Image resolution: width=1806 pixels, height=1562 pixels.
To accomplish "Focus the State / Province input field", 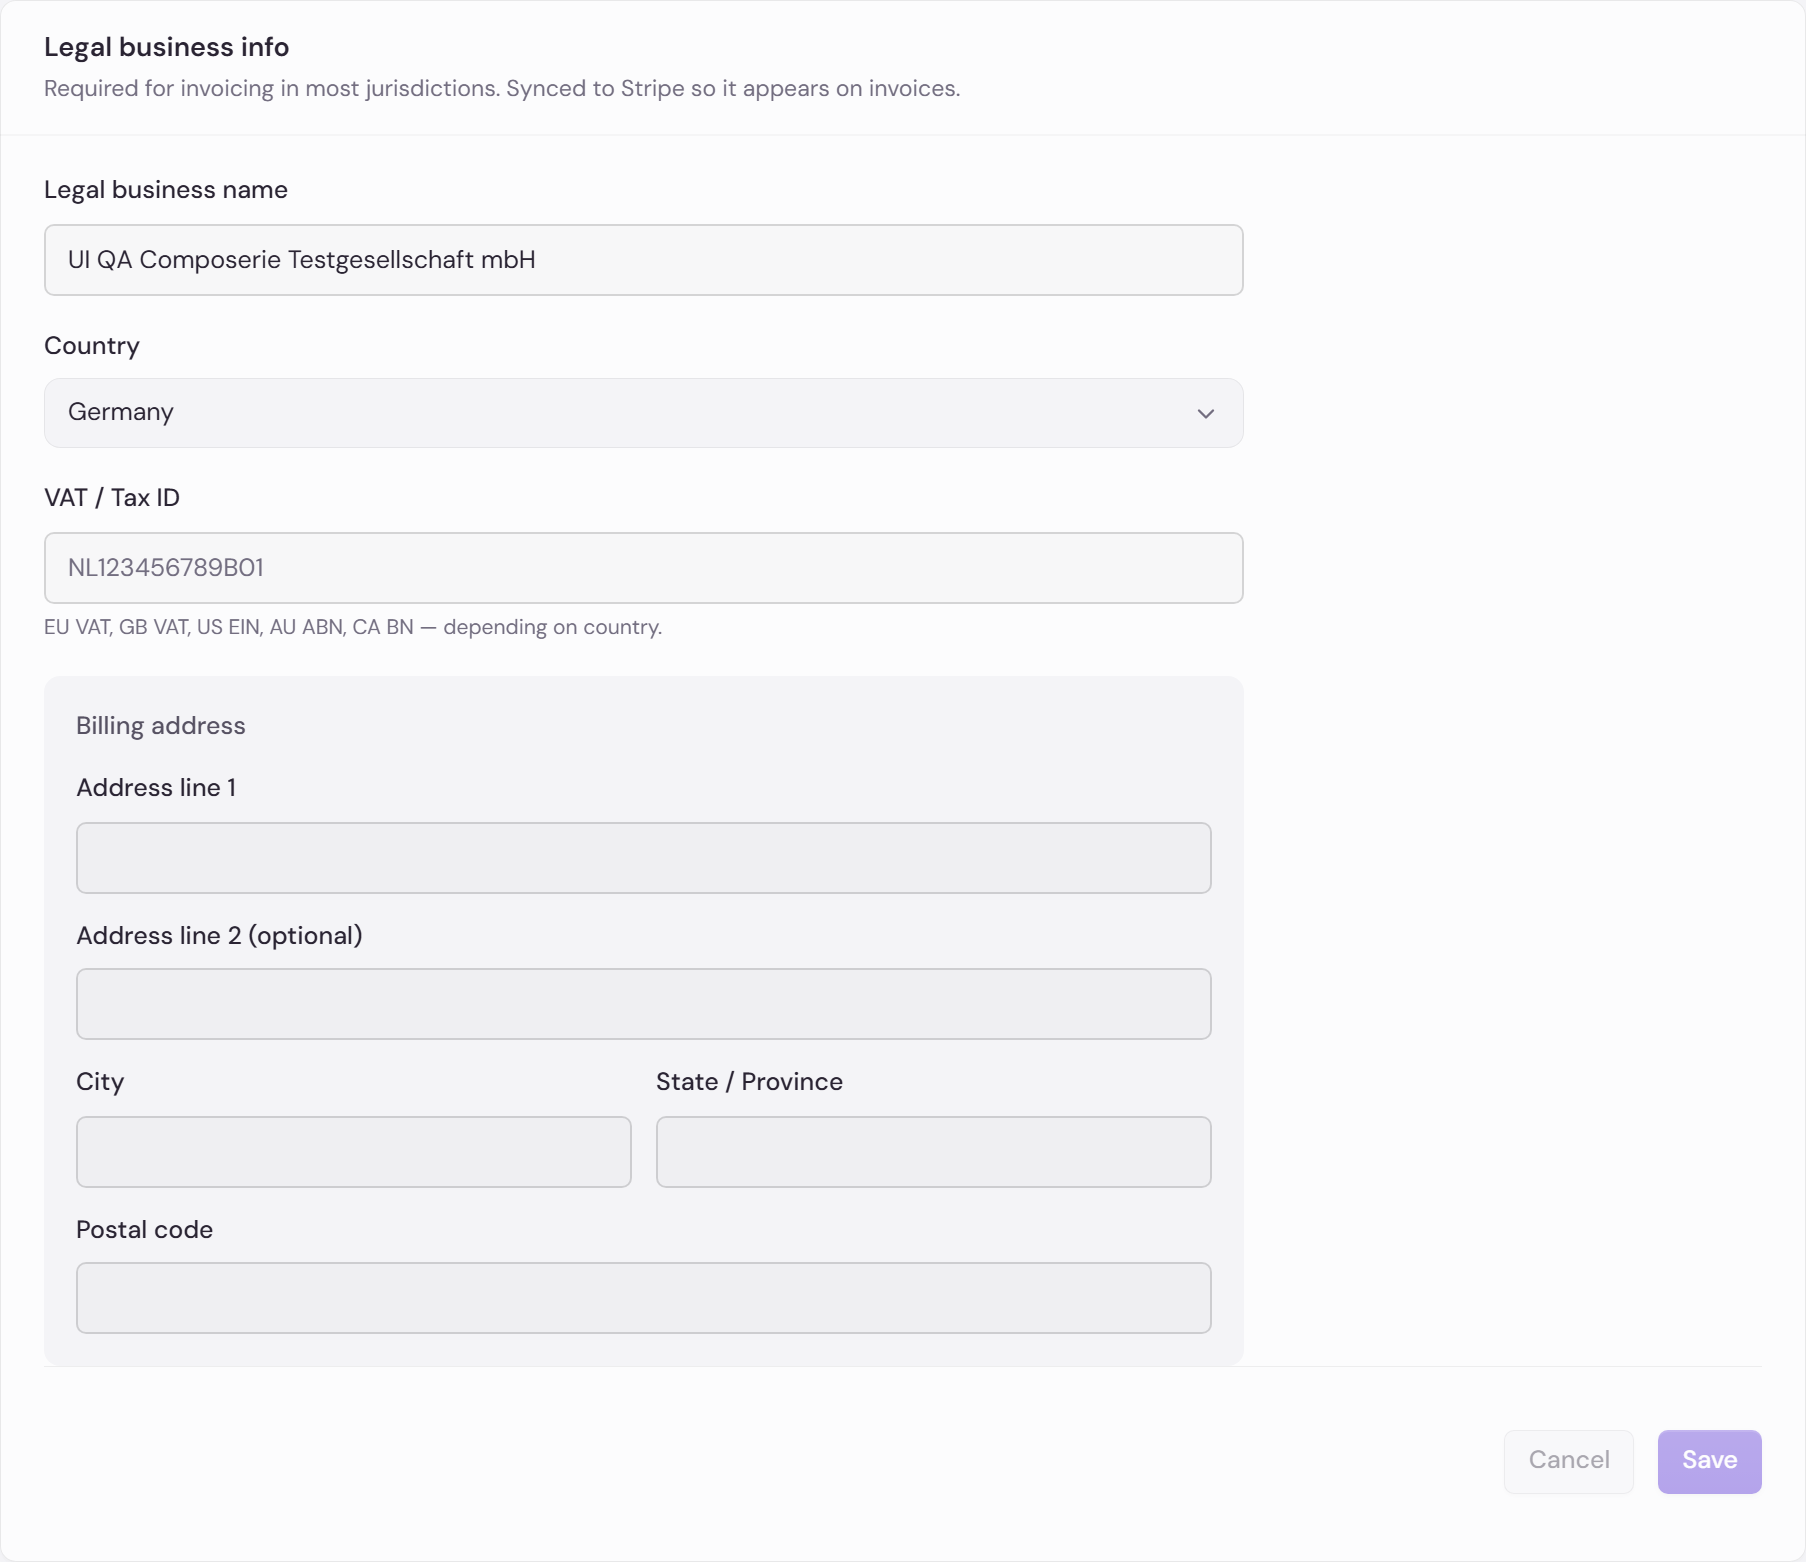I will click(x=933, y=1152).
